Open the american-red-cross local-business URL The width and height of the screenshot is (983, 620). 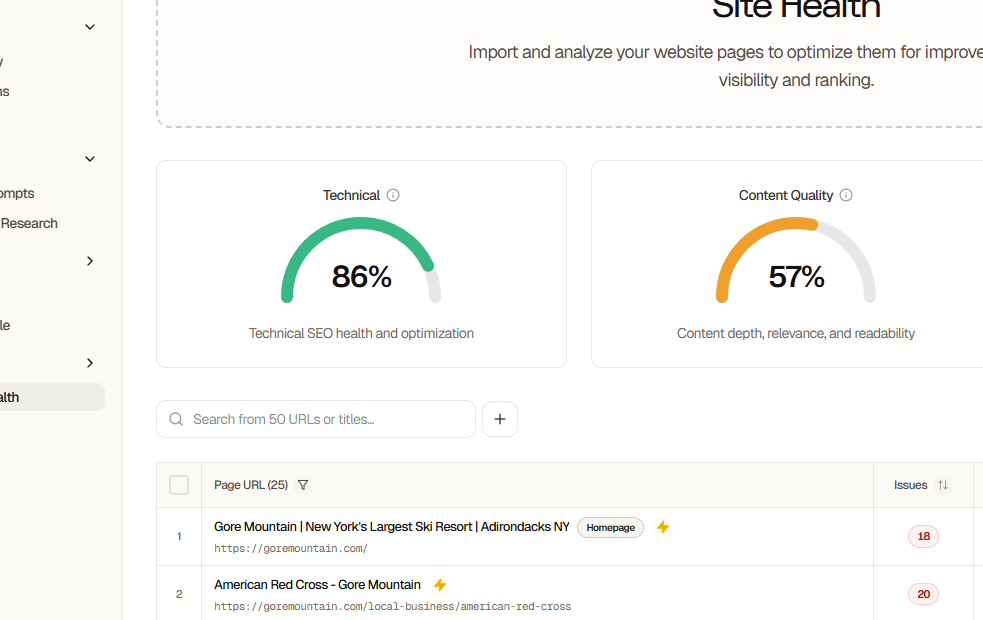click(x=392, y=606)
